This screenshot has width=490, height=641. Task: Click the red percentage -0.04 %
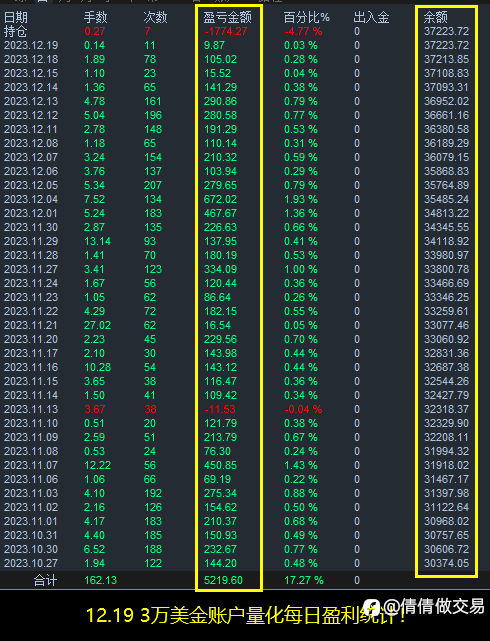tap(303, 409)
